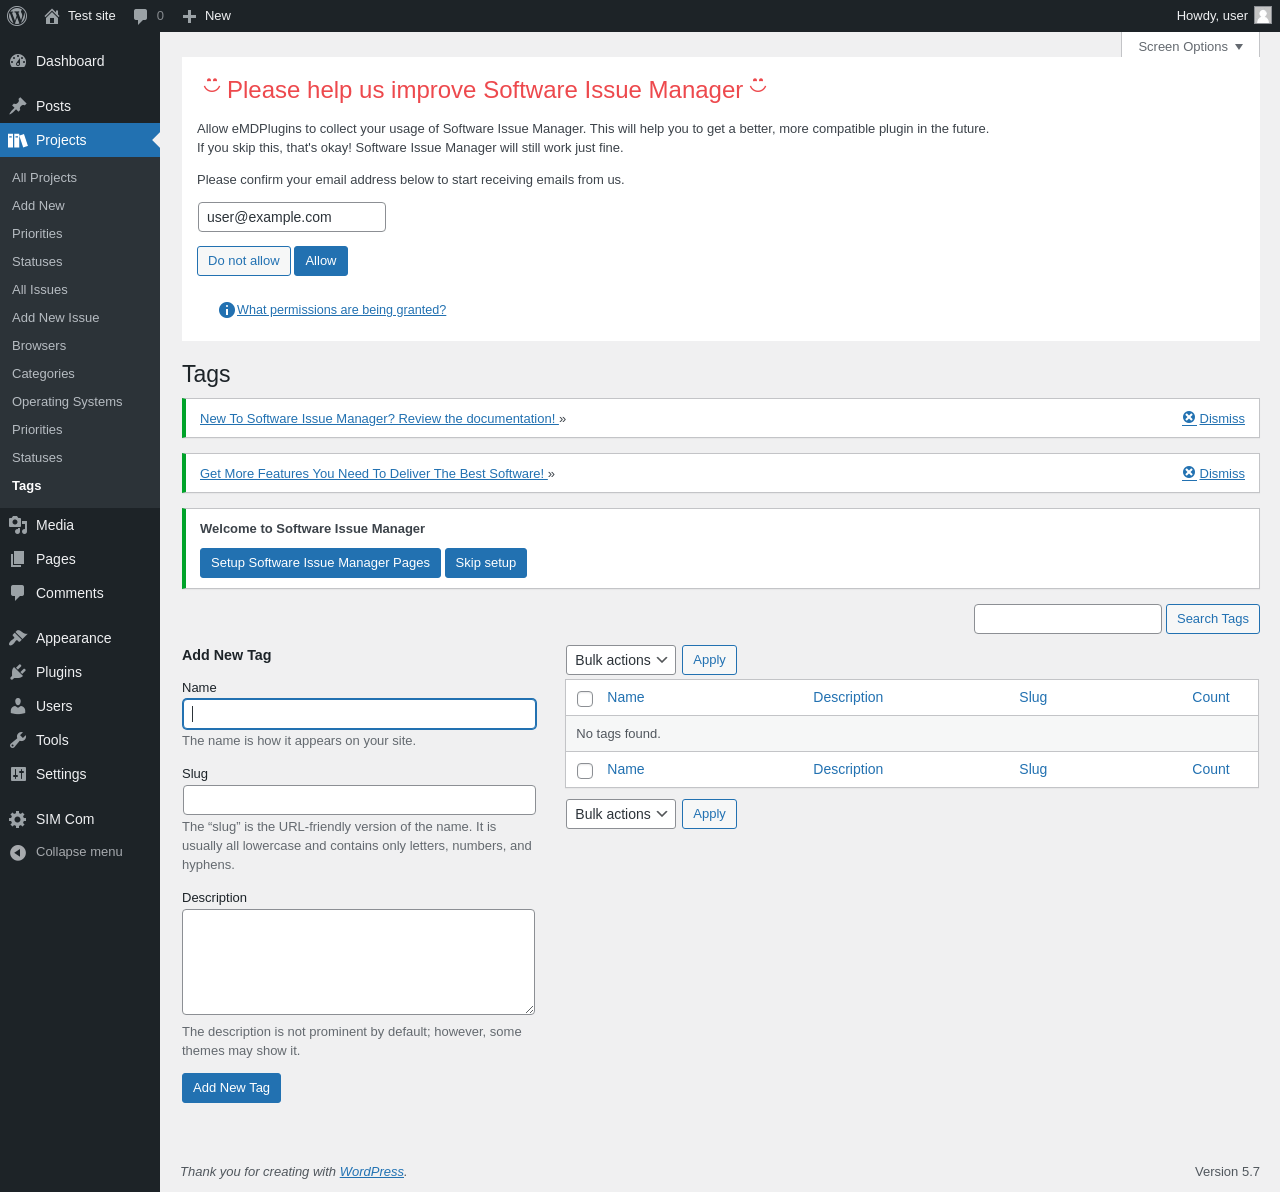
Task: Select the Tags submenu item
Action: [27, 485]
